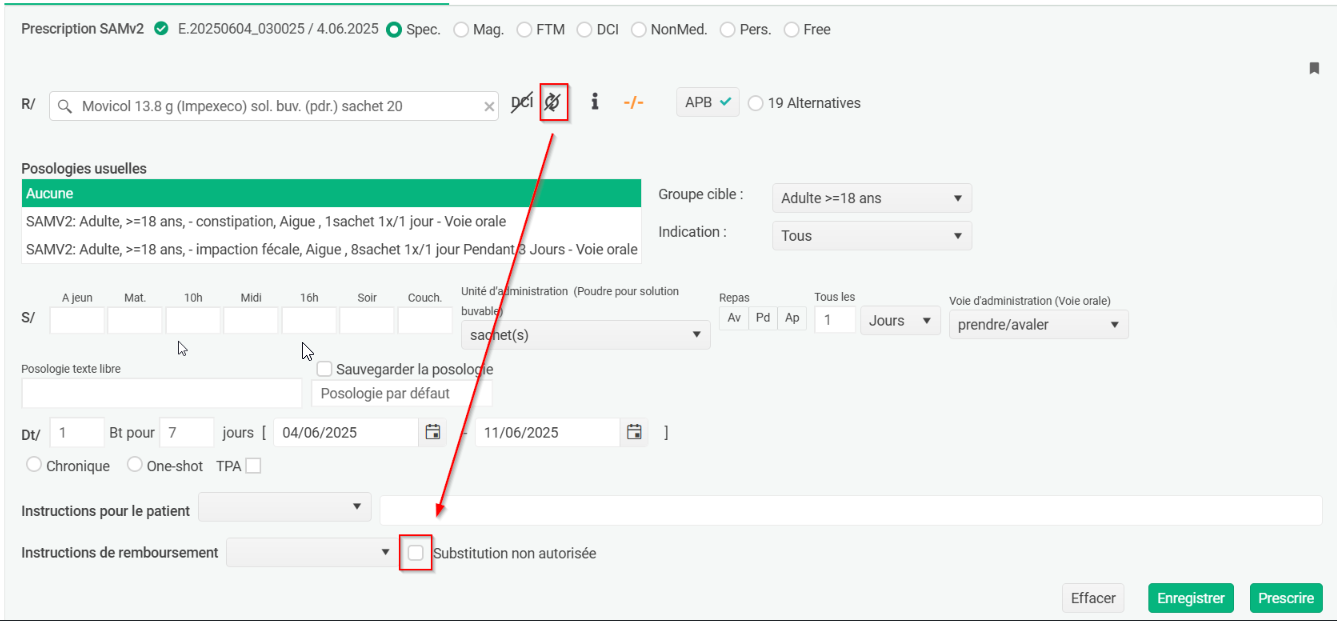Viewport: 1337px width, 621px height.
Task: Select the constipation Aigue posology row
Action: pyautogui.click(x=331, y=221)
